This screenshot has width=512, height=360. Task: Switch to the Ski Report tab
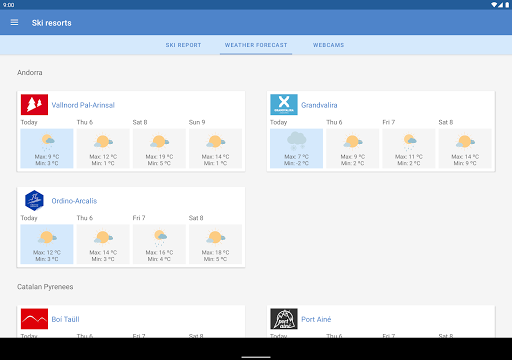point(183,45)
